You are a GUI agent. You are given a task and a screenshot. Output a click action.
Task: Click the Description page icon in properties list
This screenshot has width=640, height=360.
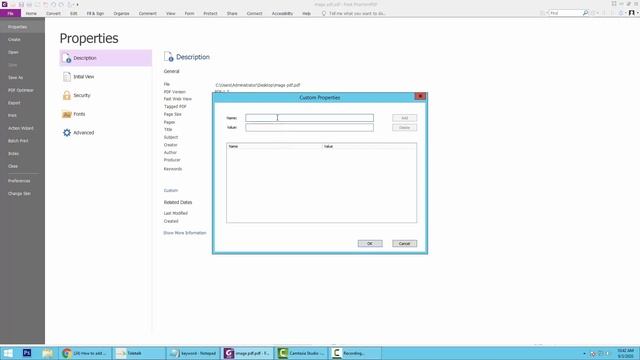pyautogui.click(x=67, y=58)
